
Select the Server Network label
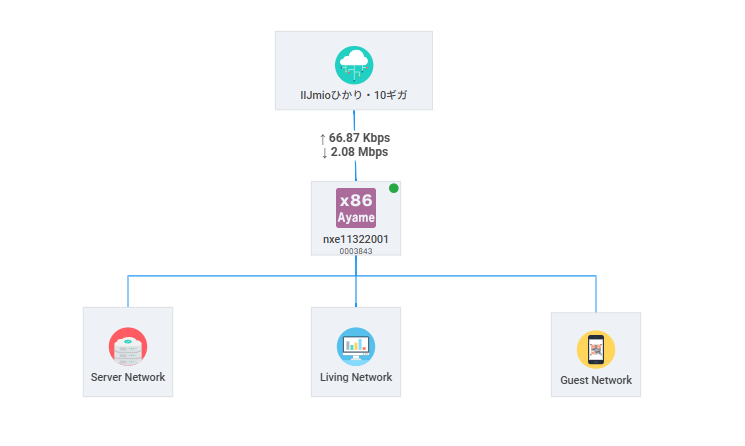click(127, 378)
